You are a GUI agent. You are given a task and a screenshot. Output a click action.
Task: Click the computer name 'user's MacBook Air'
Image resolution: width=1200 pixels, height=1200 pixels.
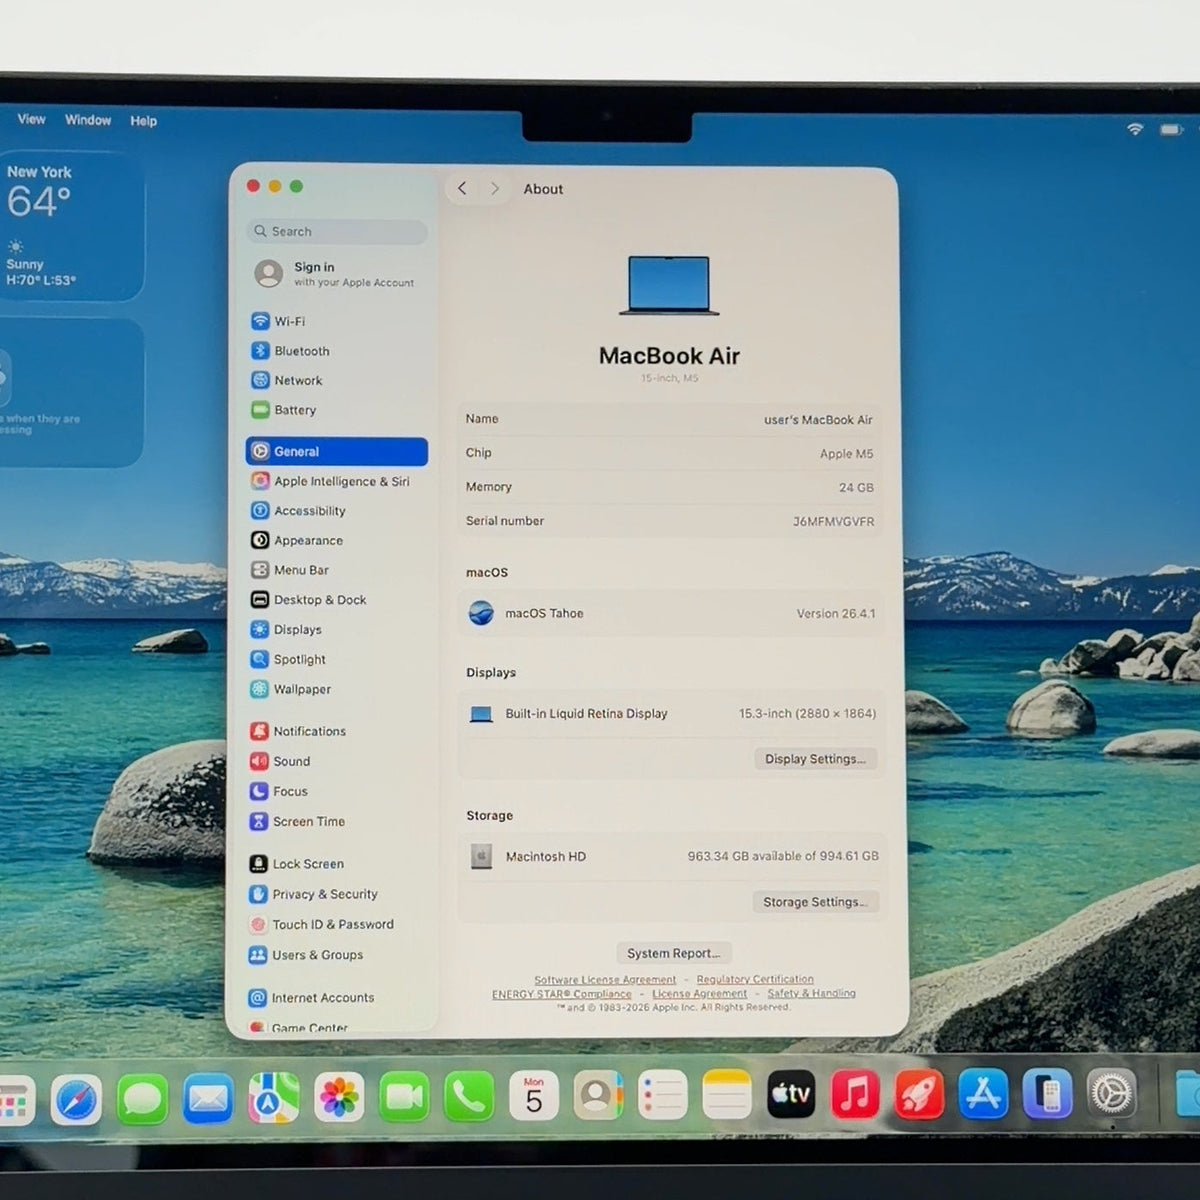click(818, 420)
